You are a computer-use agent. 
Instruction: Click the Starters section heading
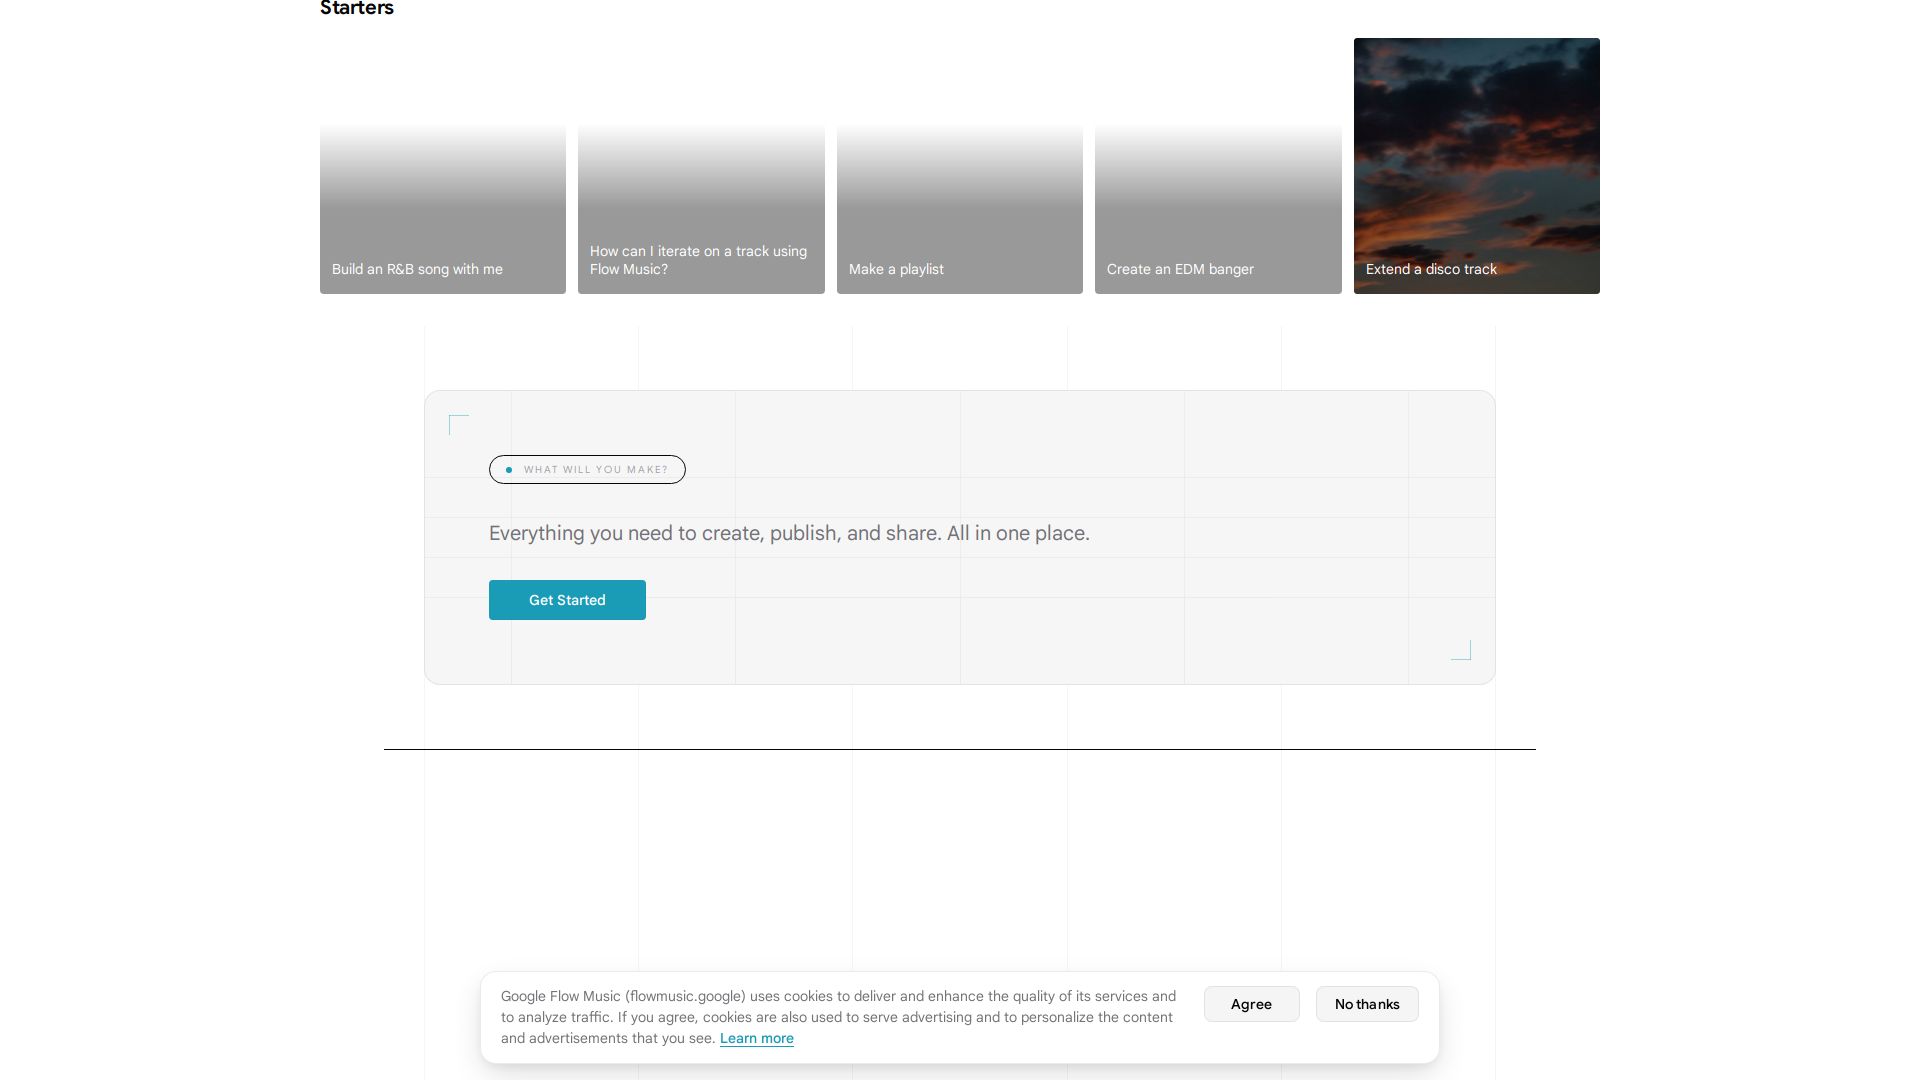pos(357,8)
